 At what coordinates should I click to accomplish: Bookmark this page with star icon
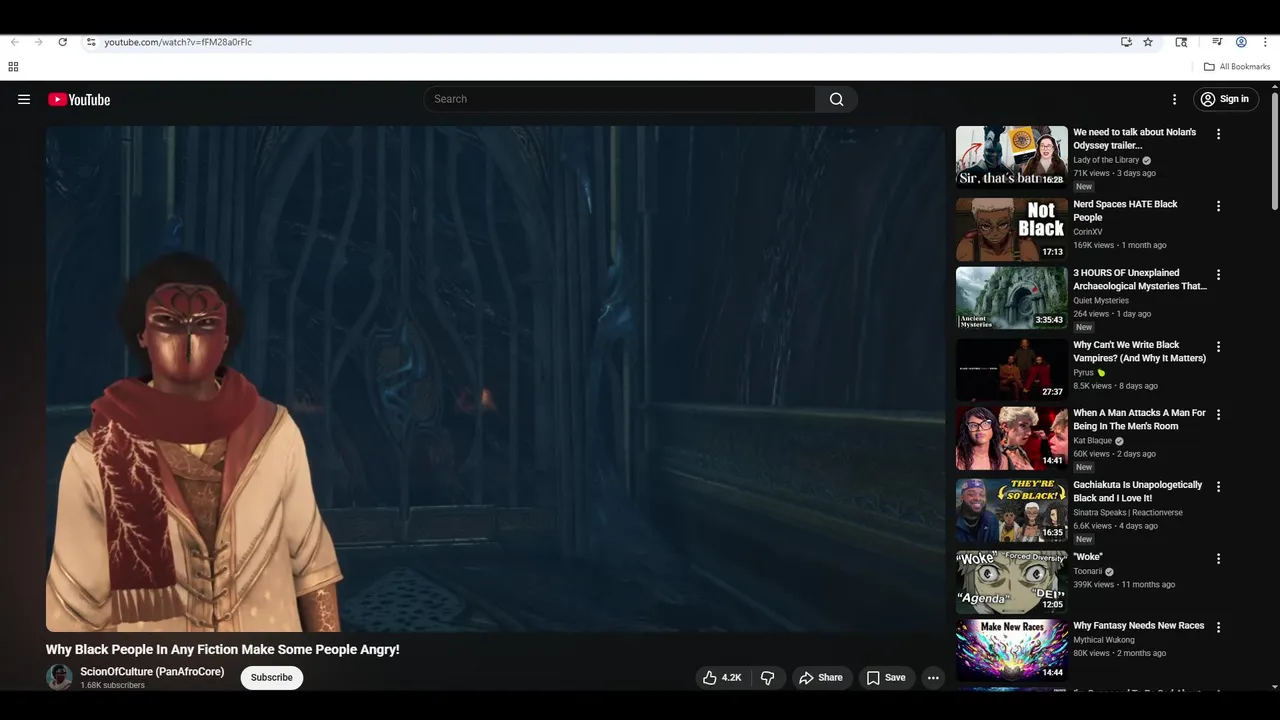(x=1148, y=42)
